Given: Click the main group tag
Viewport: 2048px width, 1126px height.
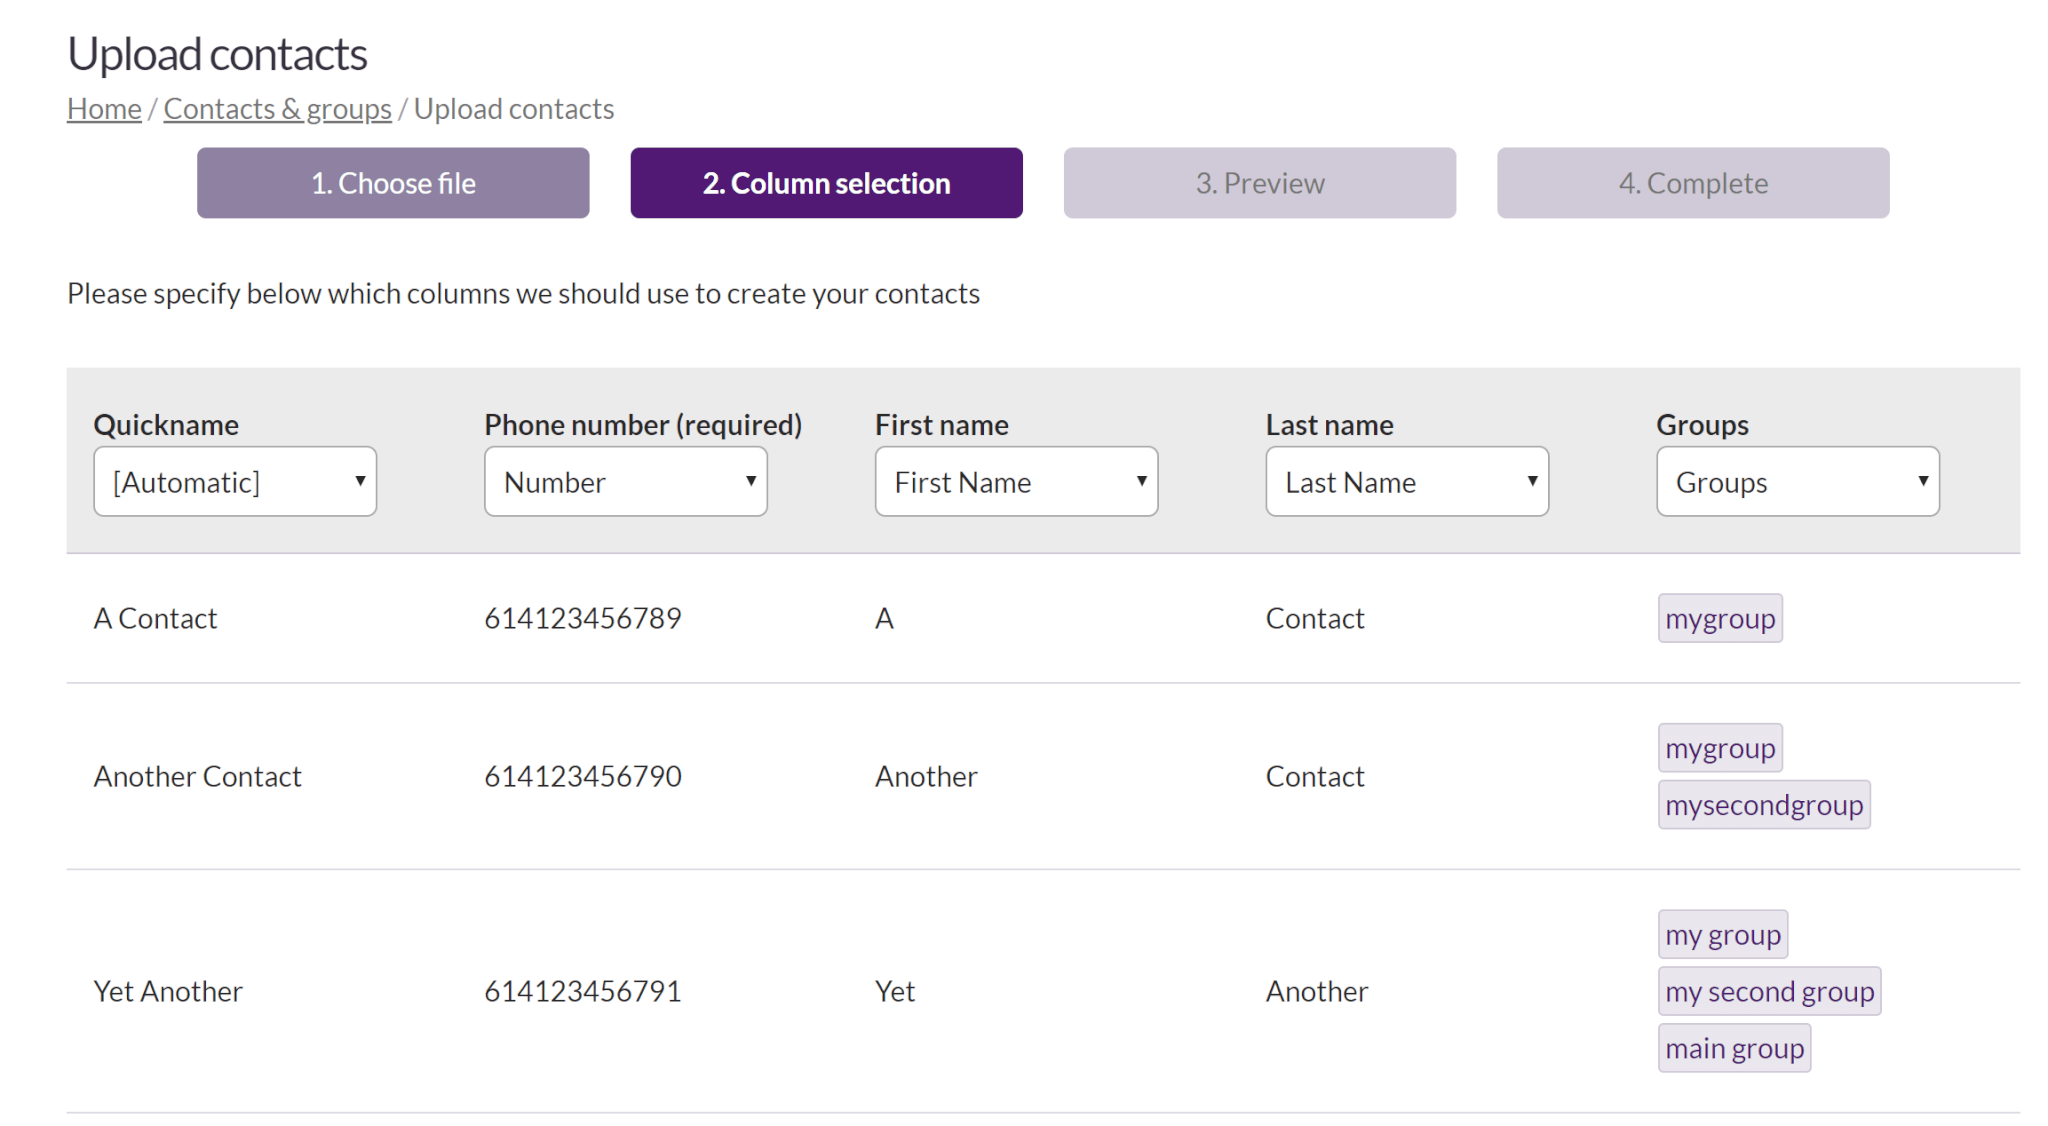Looking at the screenshot, I should (1734, 1047).
